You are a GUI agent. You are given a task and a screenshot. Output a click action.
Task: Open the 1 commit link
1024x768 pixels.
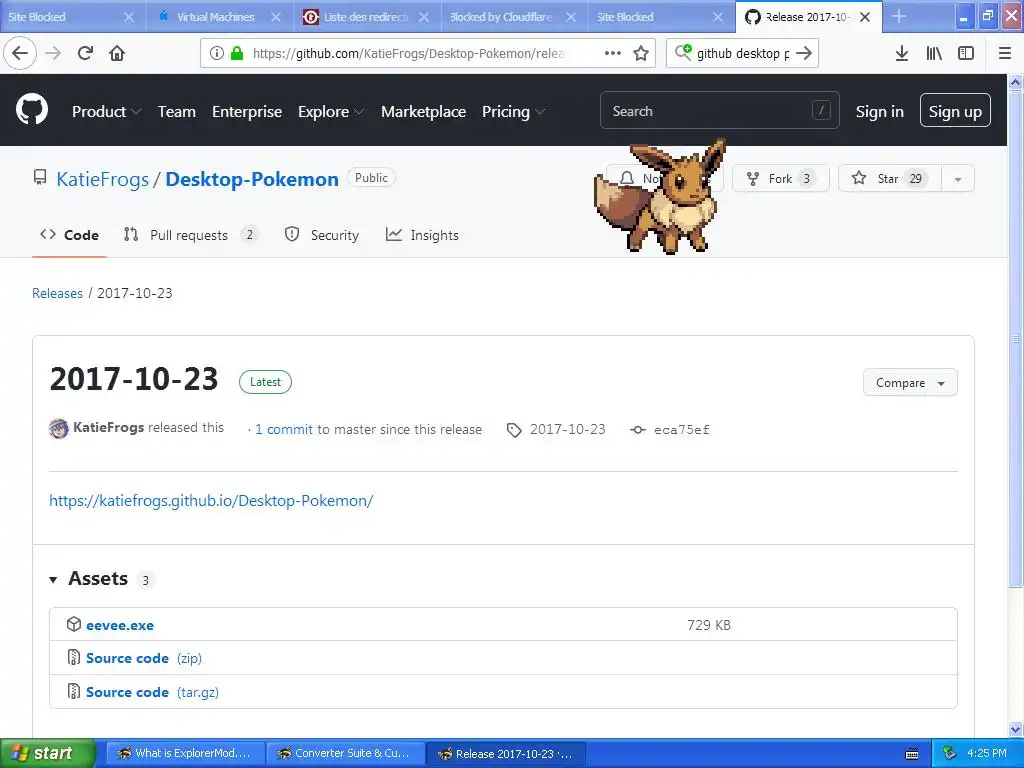coord(283,430)
